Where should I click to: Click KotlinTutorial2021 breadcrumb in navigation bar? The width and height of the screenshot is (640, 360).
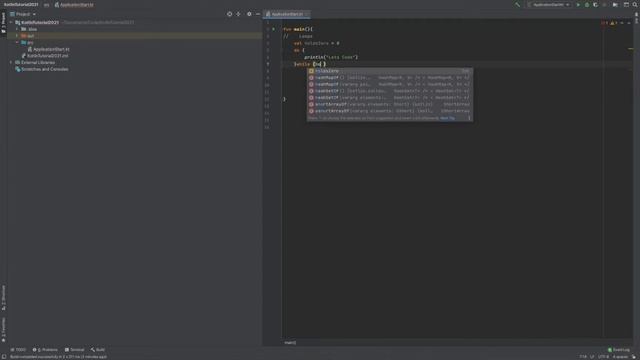tap(21, 5)
